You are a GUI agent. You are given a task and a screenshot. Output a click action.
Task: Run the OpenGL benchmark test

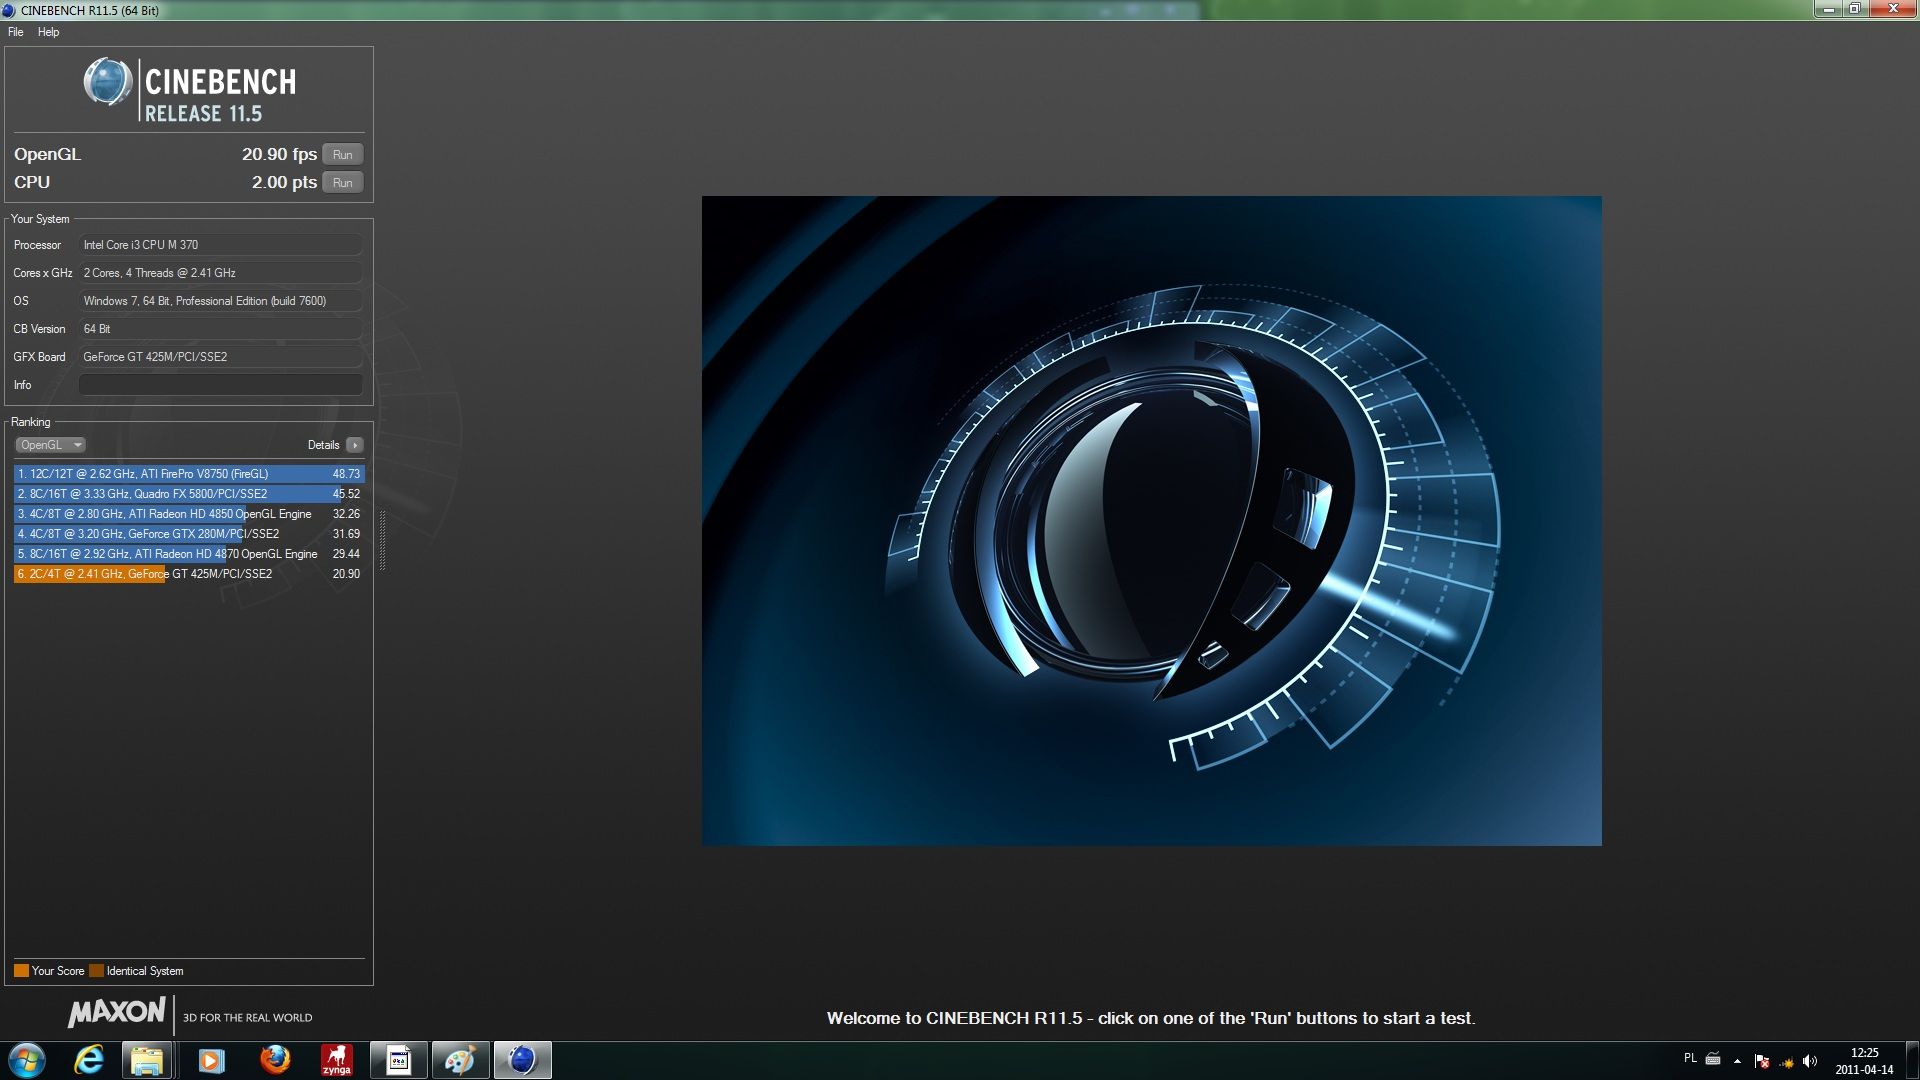point(343,155)
